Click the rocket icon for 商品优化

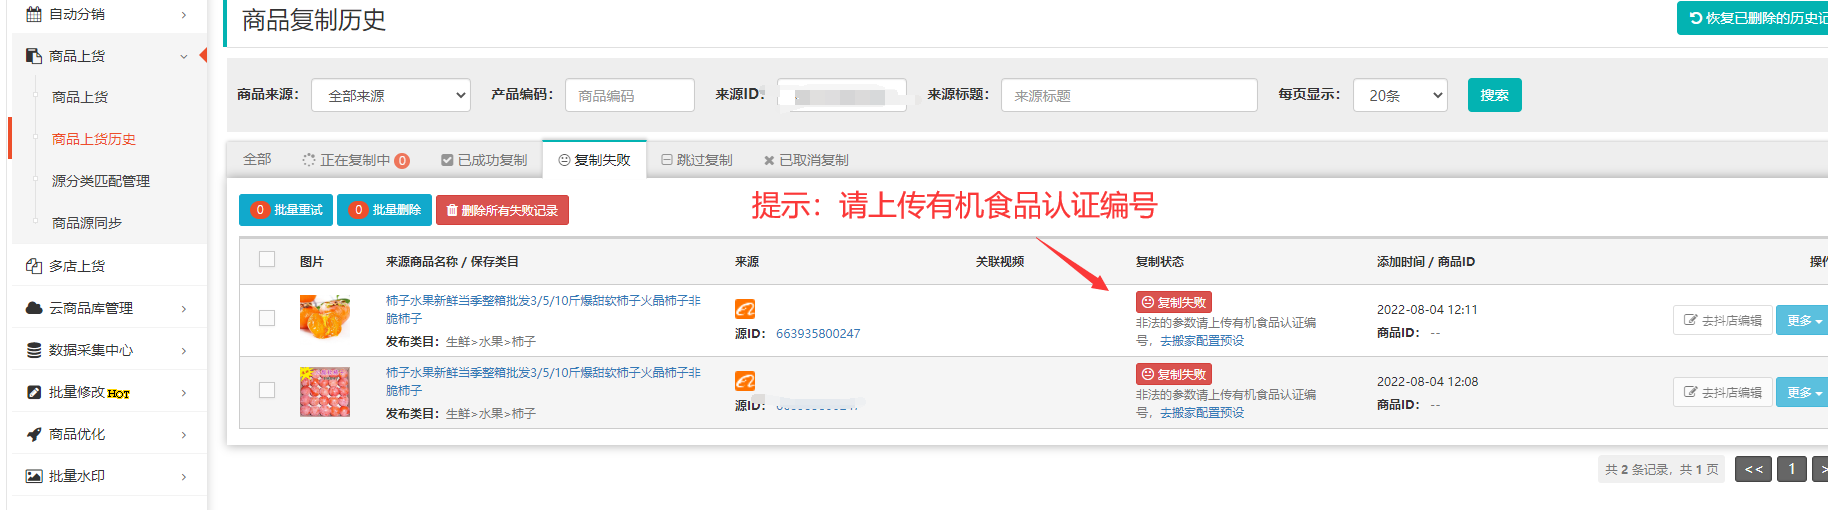coord(34,434)
